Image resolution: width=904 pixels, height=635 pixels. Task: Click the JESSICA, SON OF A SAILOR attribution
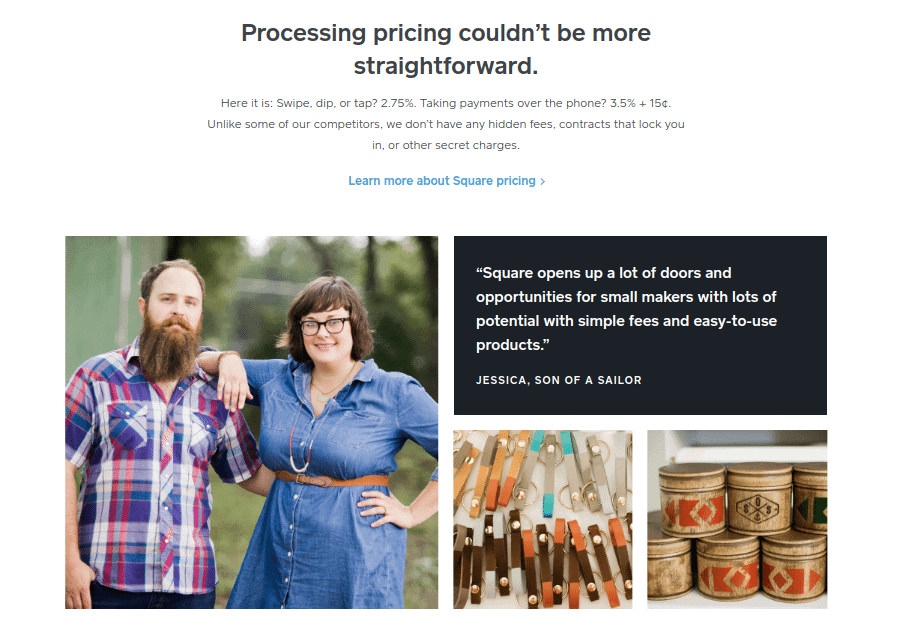coord(559,380)
